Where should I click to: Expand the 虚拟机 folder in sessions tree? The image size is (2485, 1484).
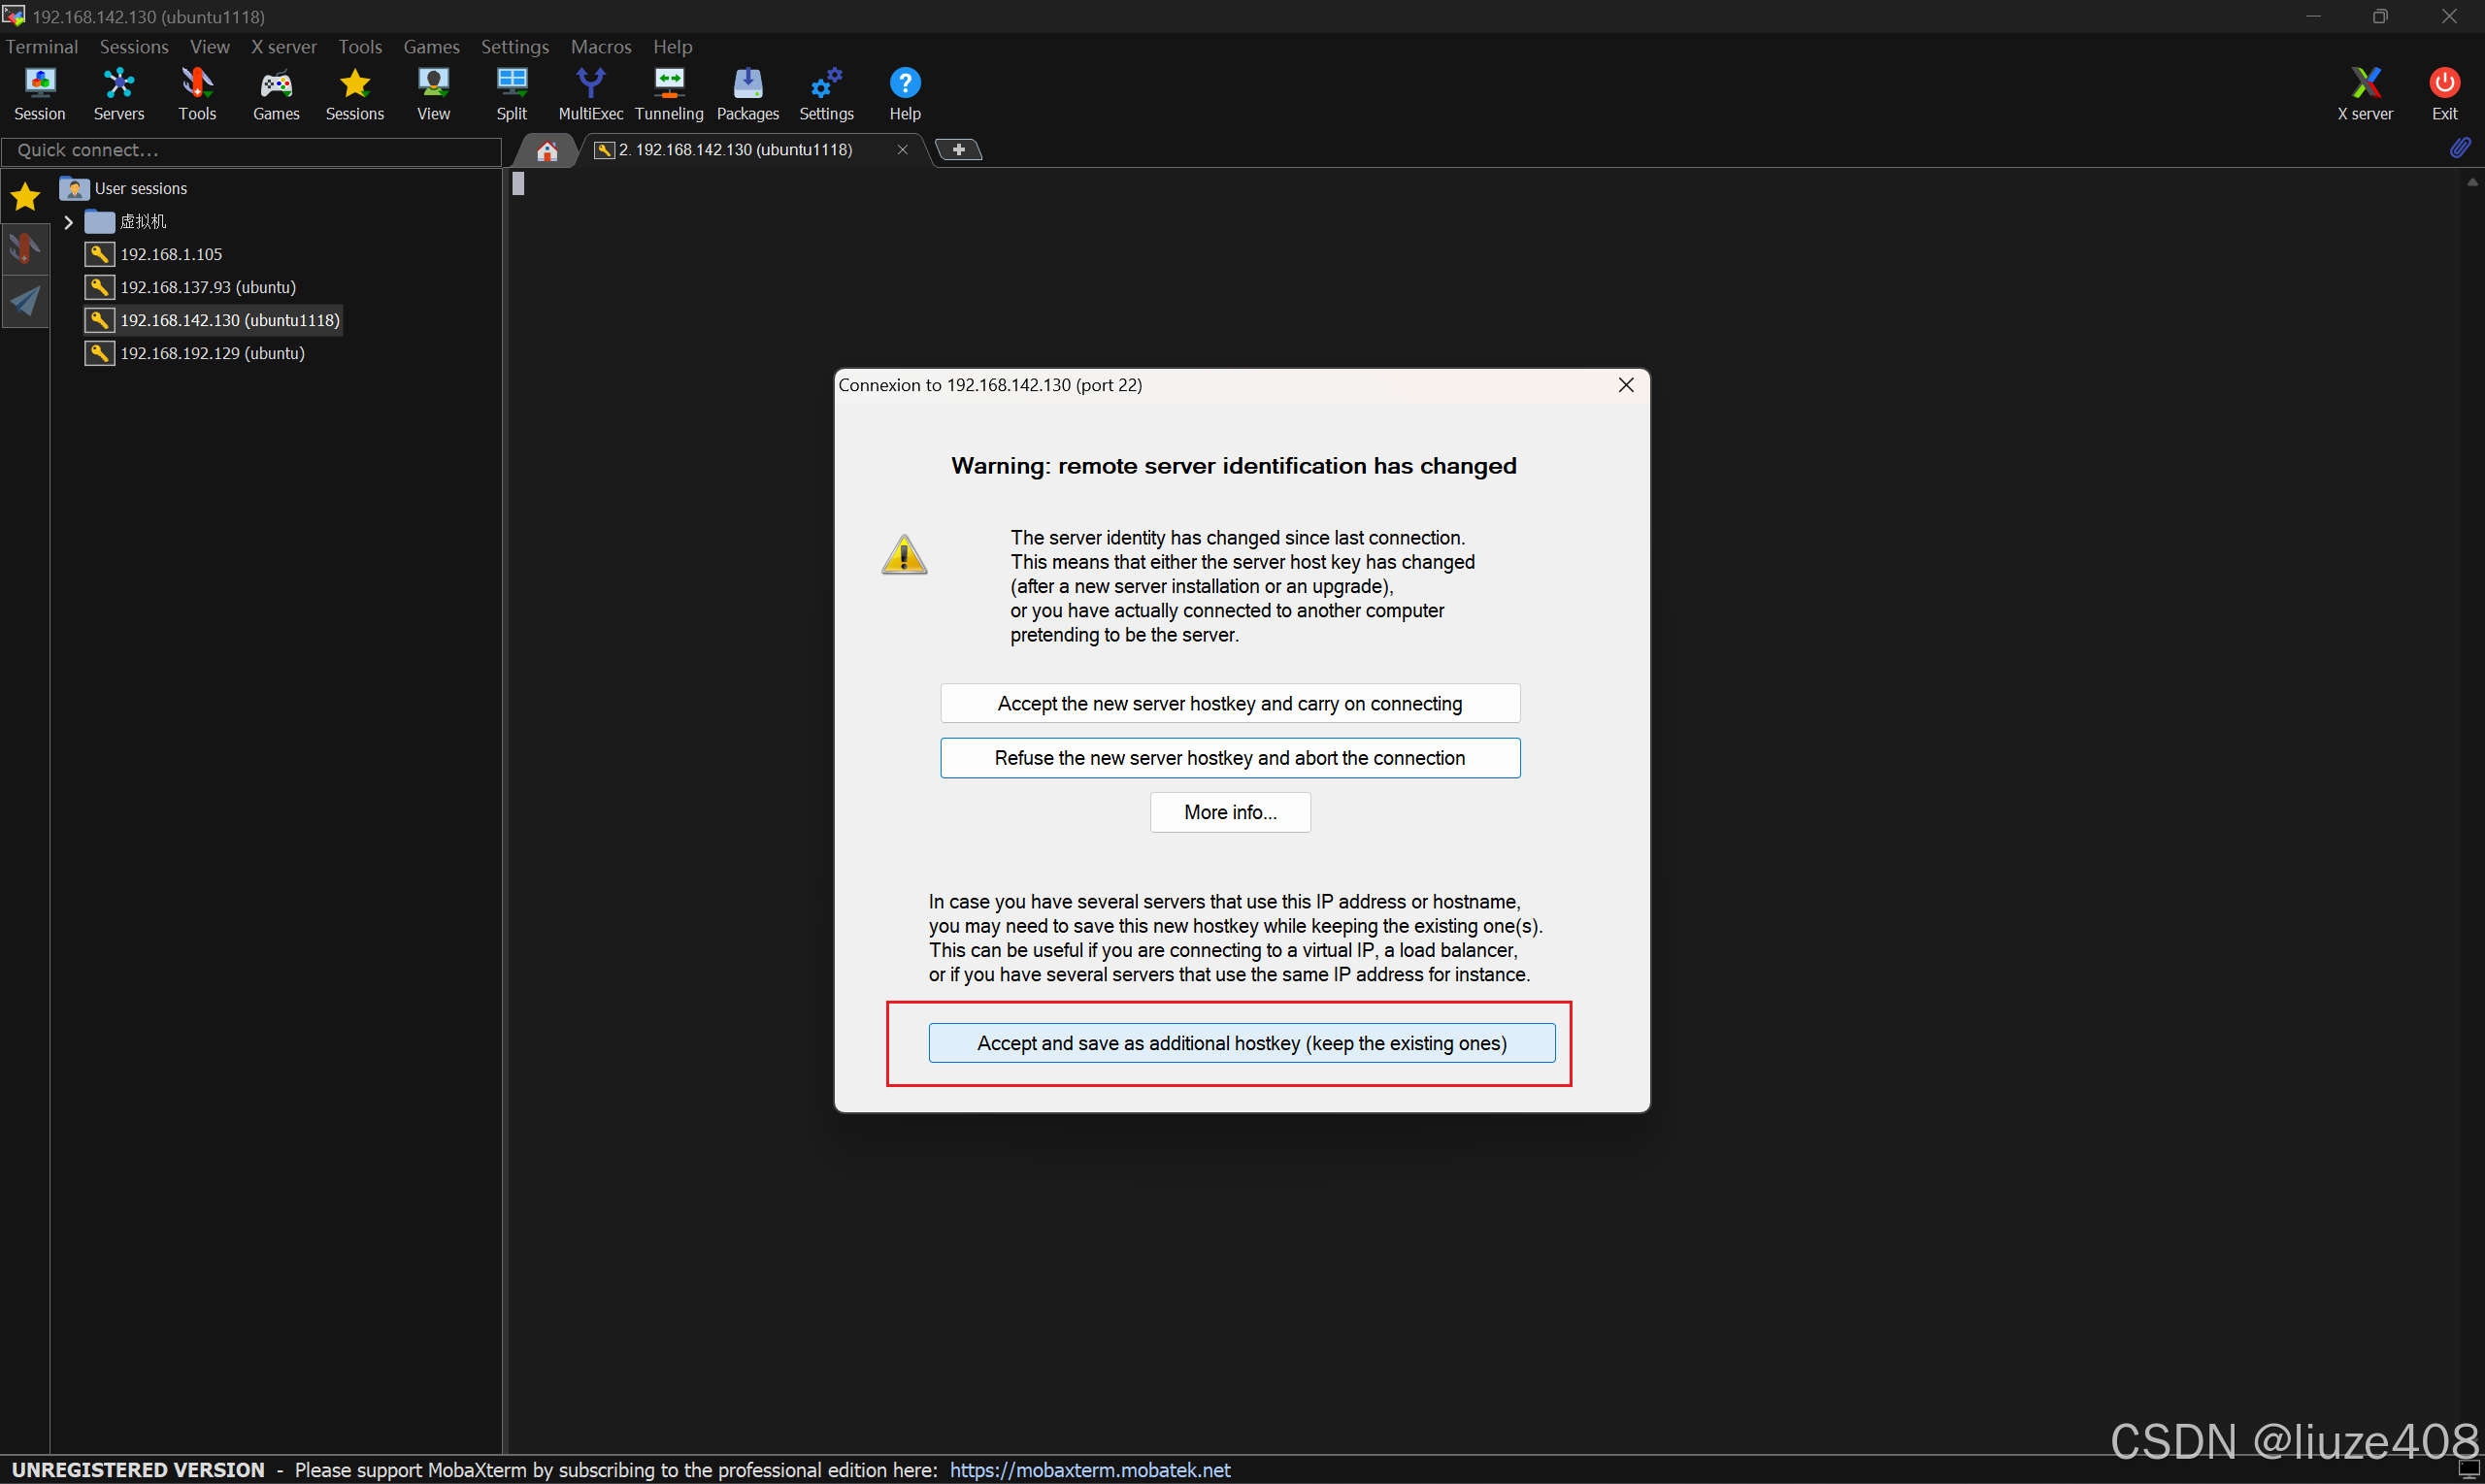pos(68,222)
